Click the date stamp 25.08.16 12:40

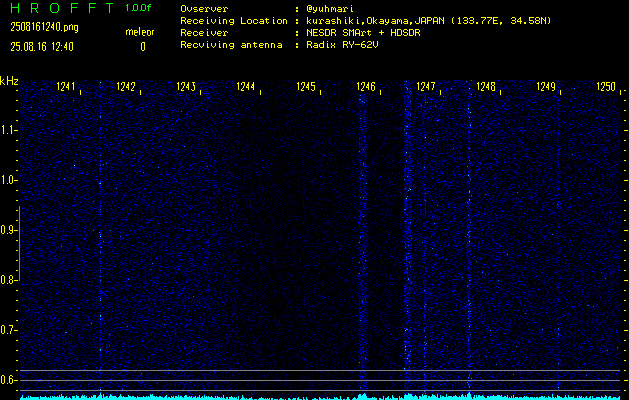click(42, 47)
